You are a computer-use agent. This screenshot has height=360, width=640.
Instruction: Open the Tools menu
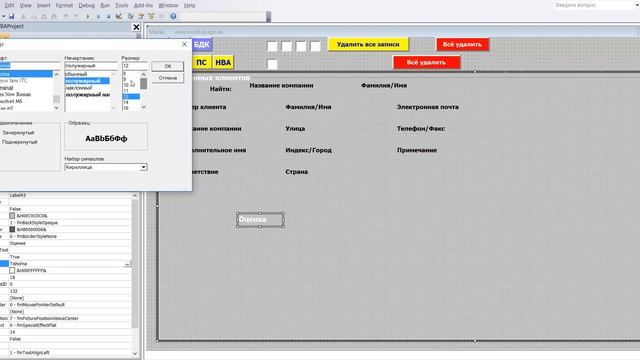click(122, 5)
